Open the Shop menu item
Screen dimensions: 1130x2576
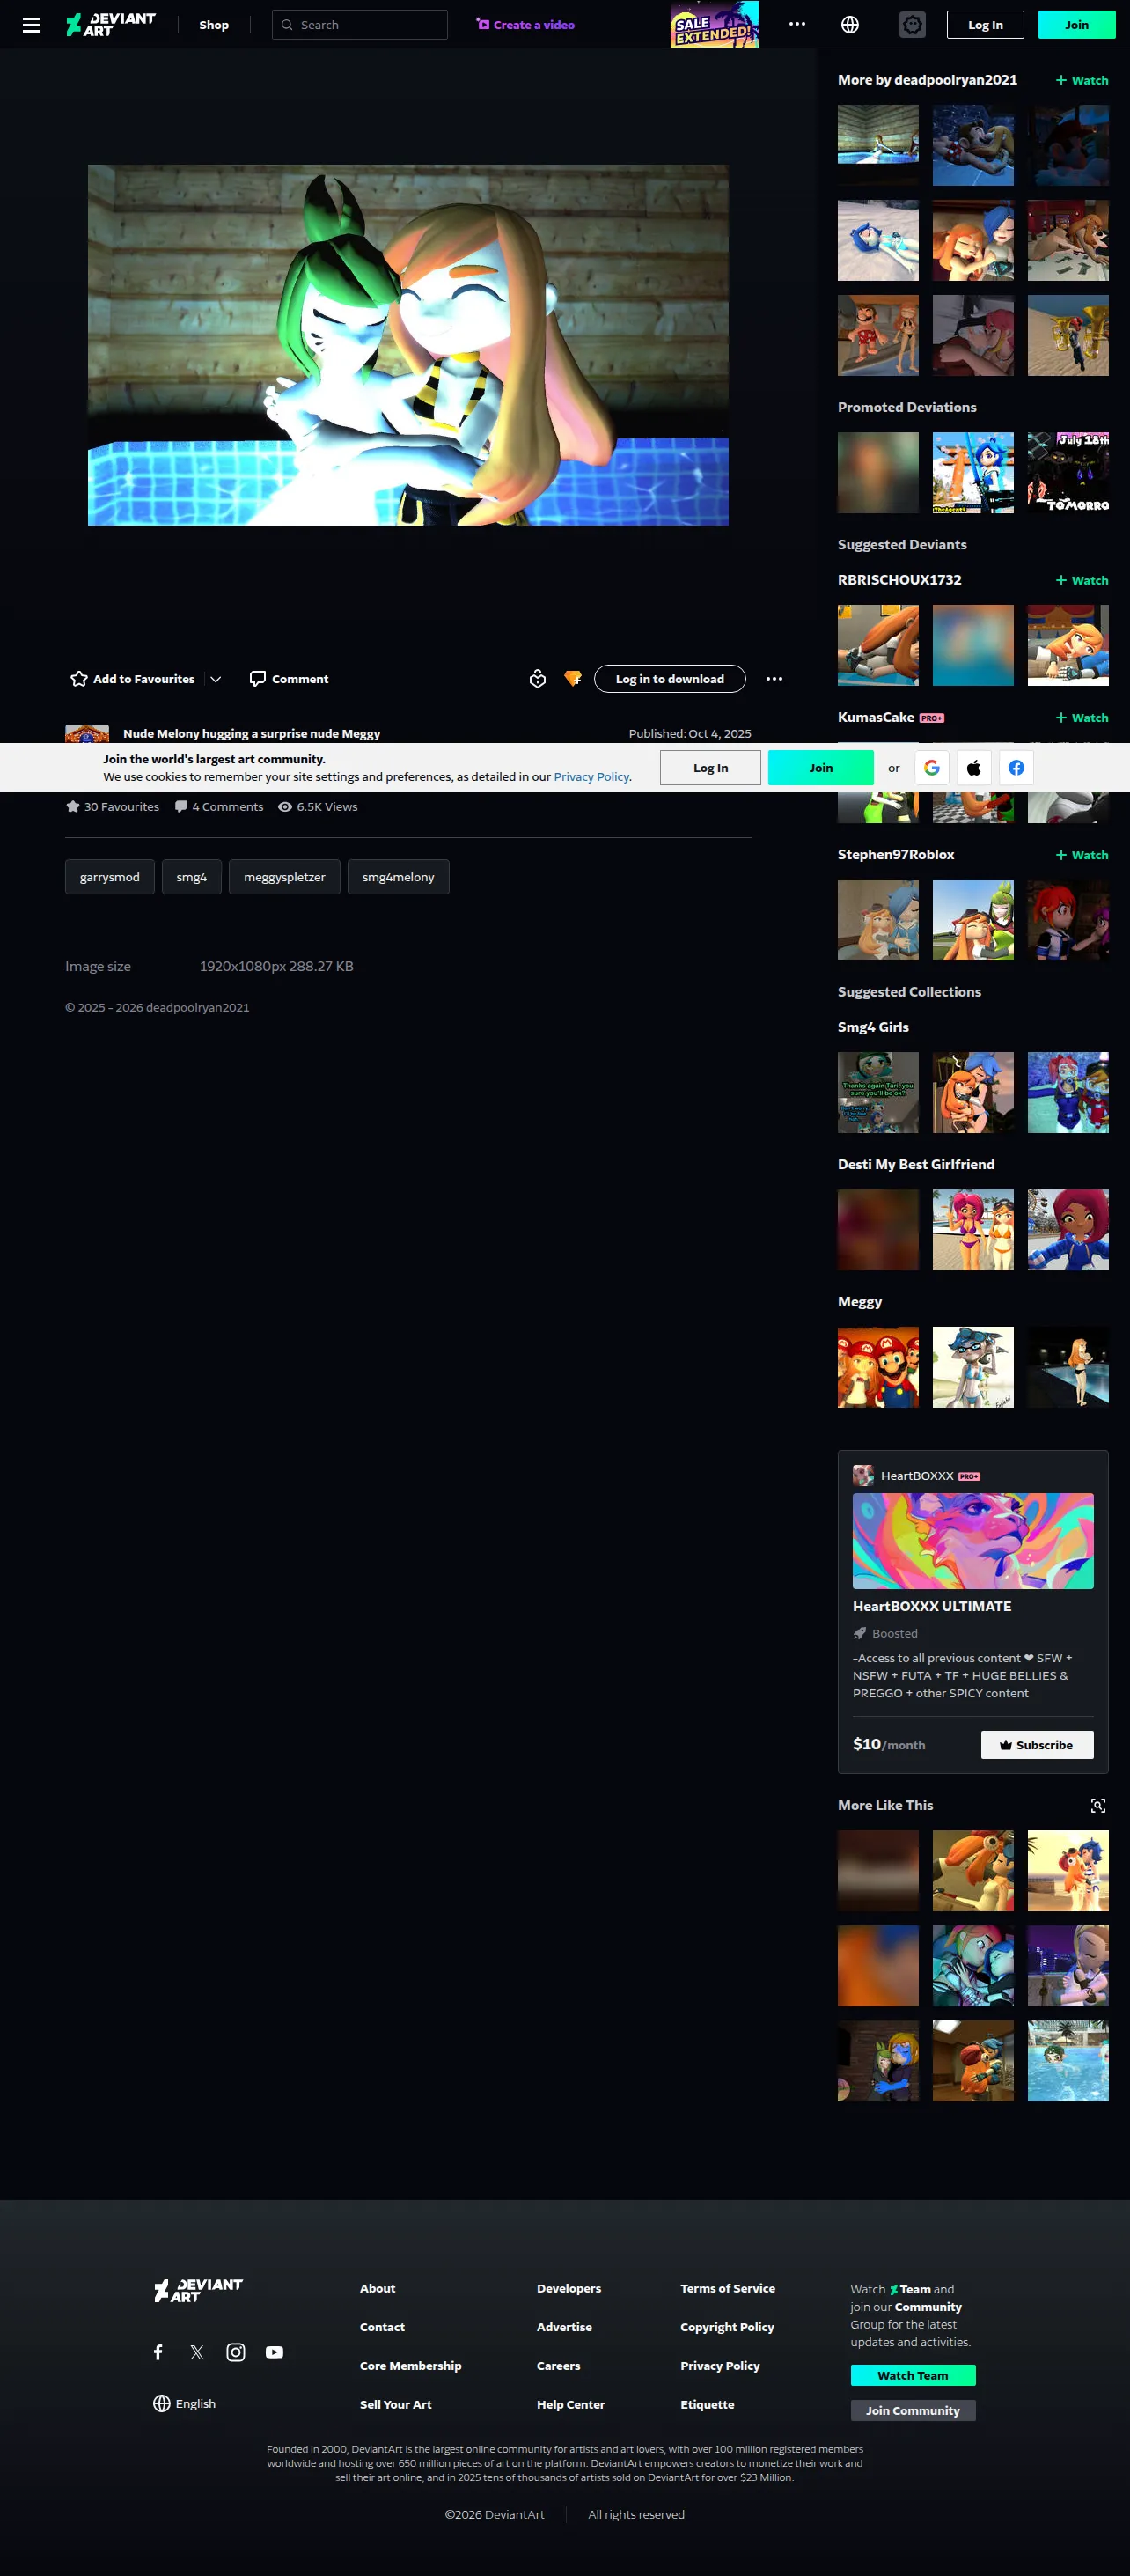coord(214,25)
